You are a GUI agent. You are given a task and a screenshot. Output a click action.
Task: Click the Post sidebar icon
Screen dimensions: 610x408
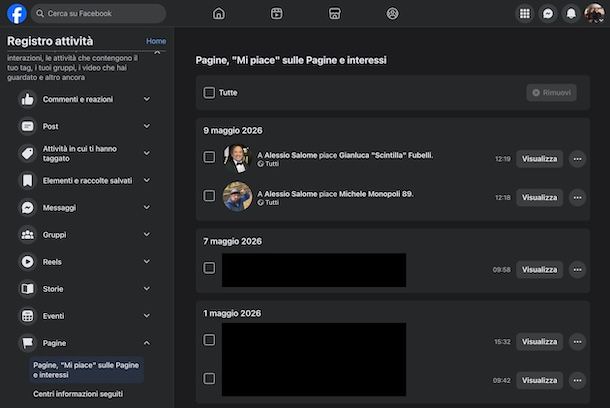tap(28, 126)
